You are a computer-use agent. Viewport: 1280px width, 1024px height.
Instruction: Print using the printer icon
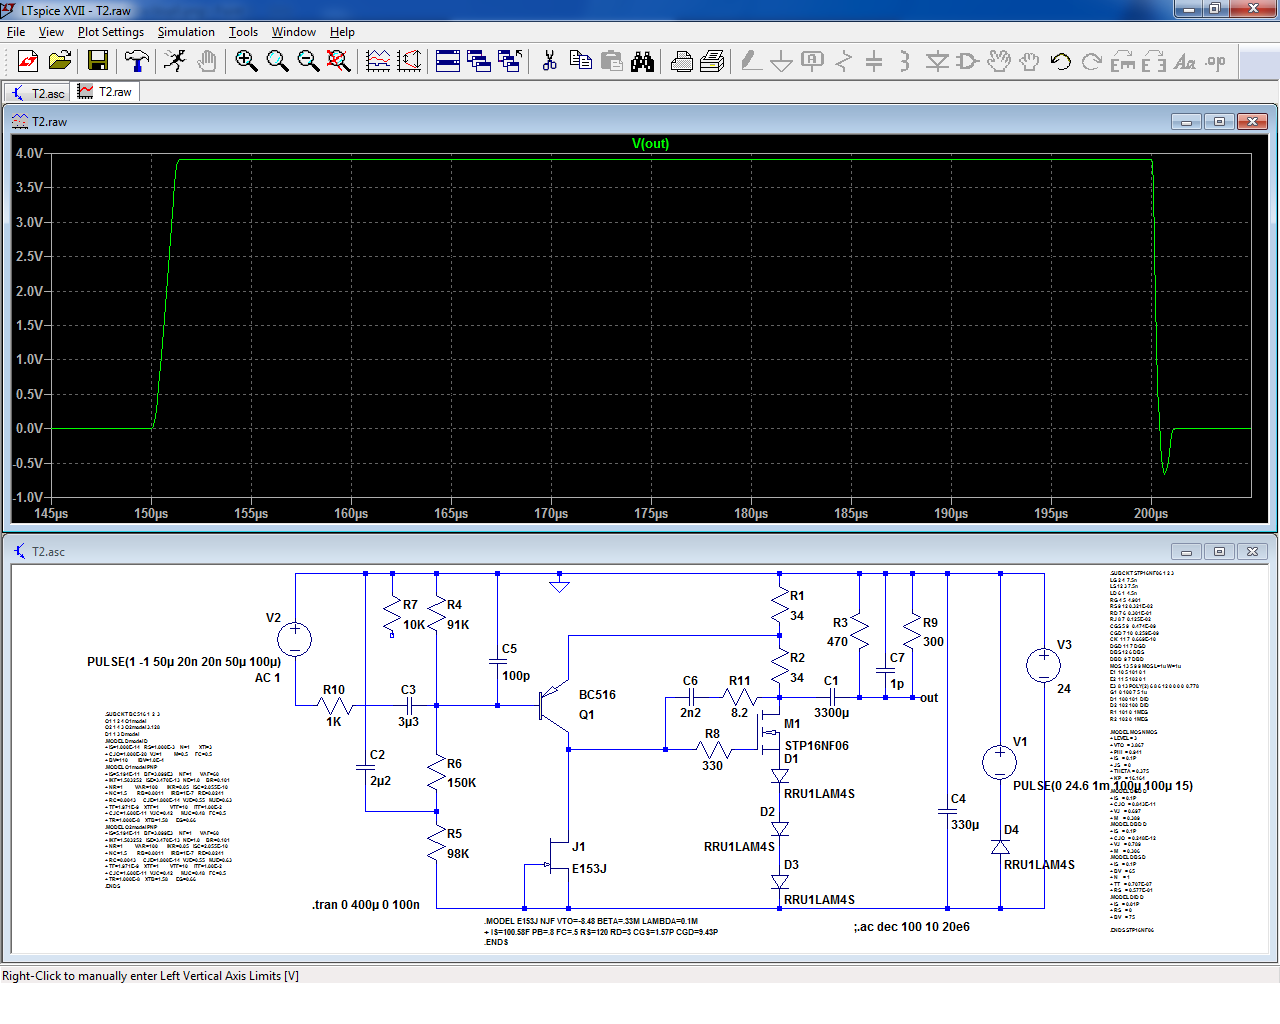point(682,62)
